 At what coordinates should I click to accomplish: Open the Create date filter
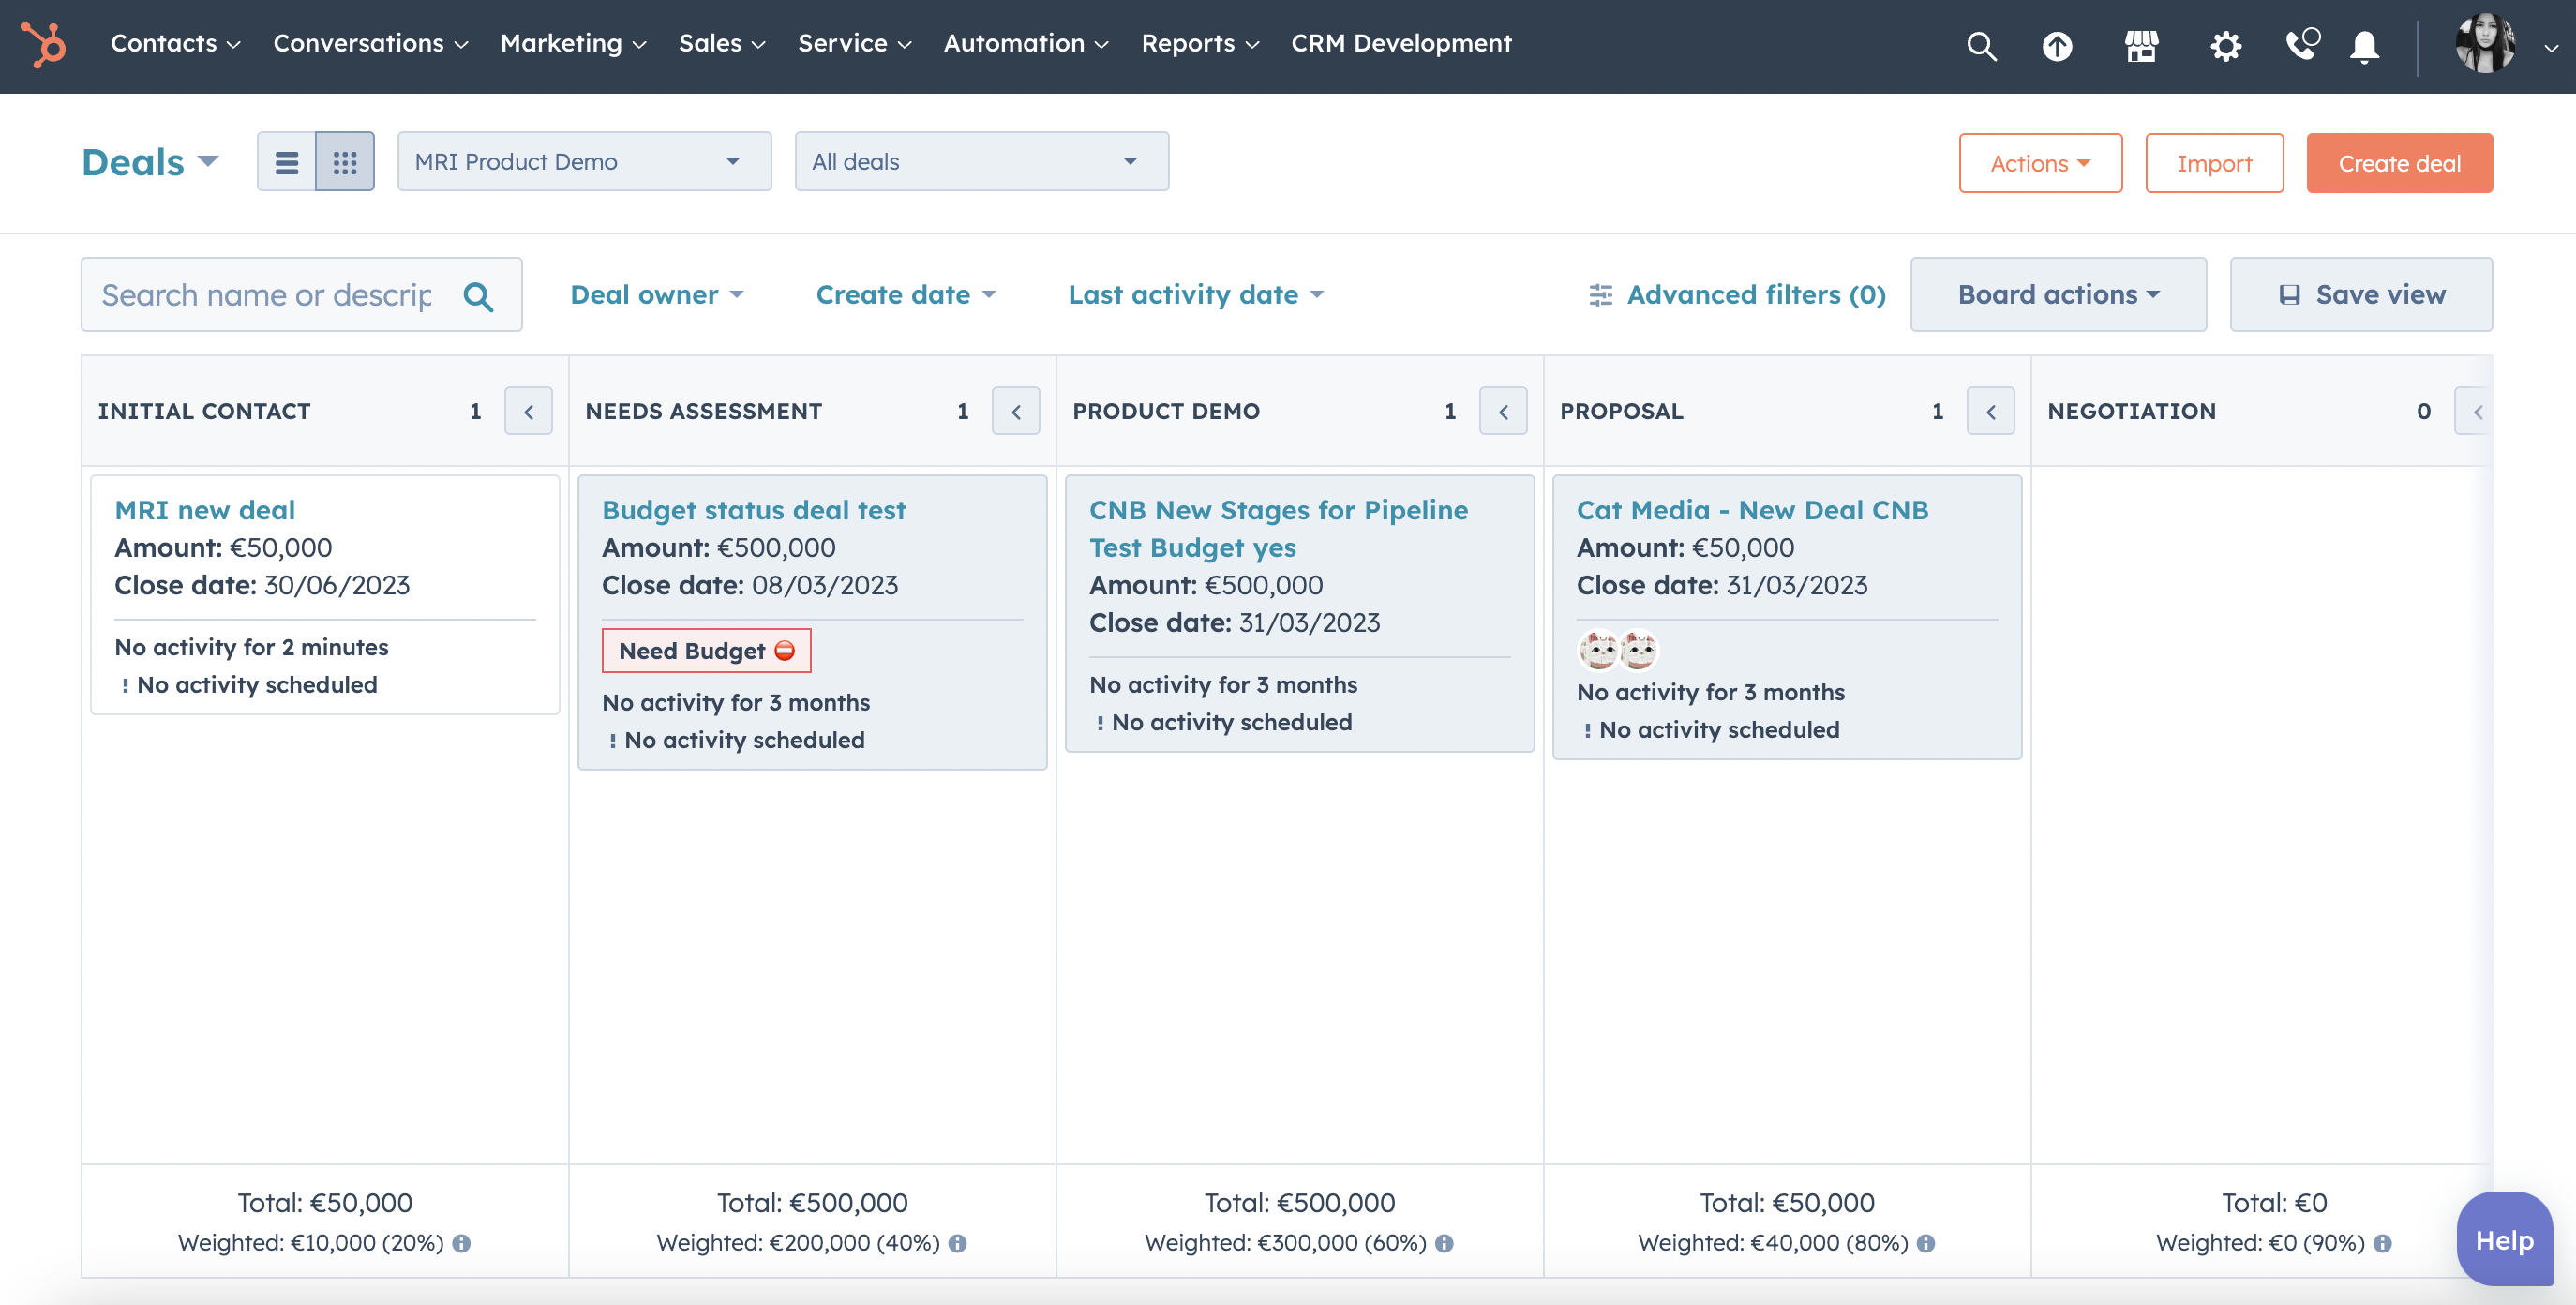905,295
